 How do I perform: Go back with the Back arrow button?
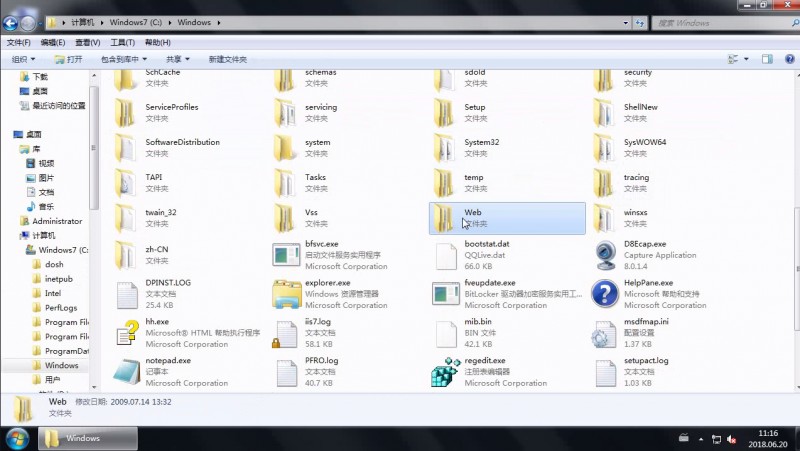pyautogui.click(x=10, y=23)
